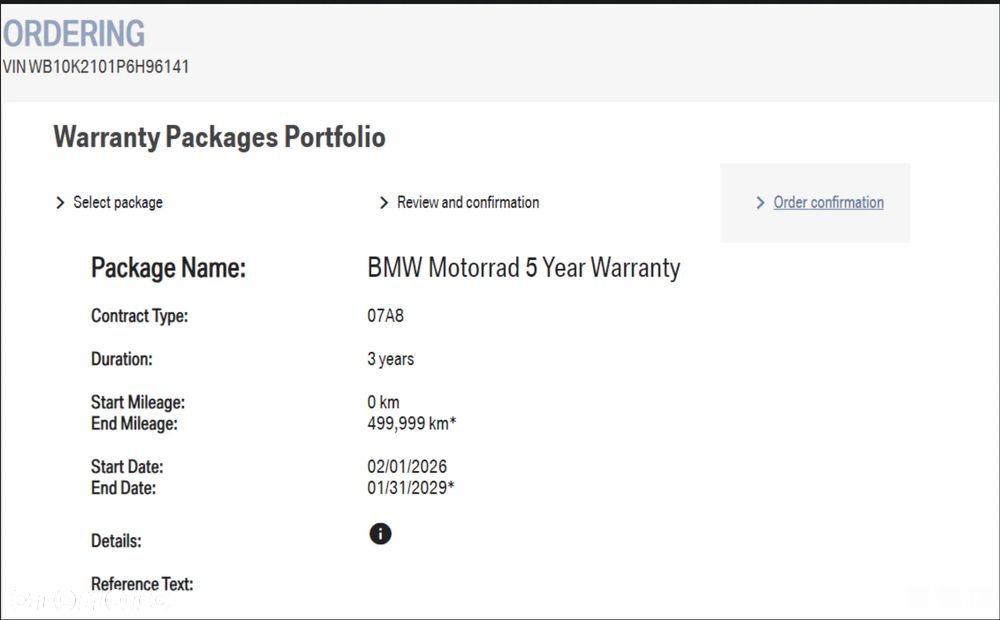Click the Reference Text label

point(142,584)
